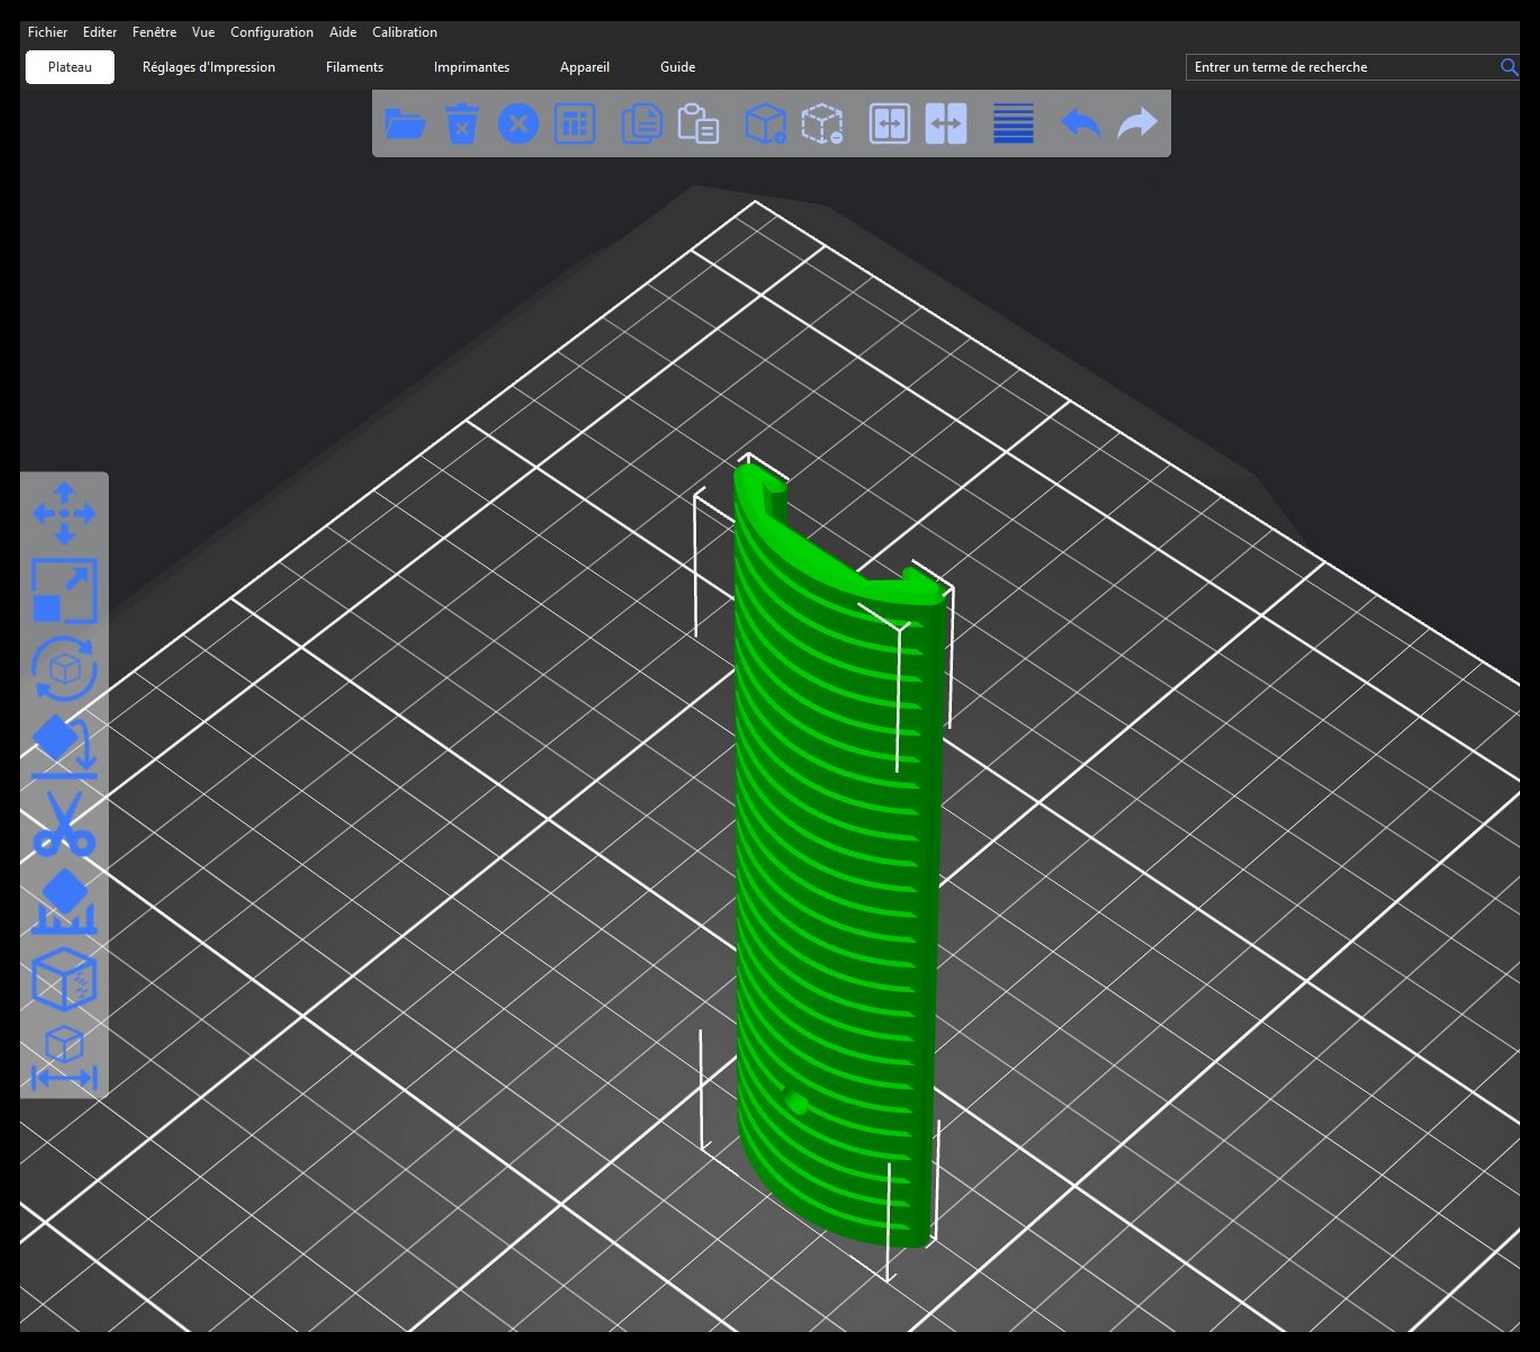Select the Scale tool
1540x1352 pixels.
[64, 591]
